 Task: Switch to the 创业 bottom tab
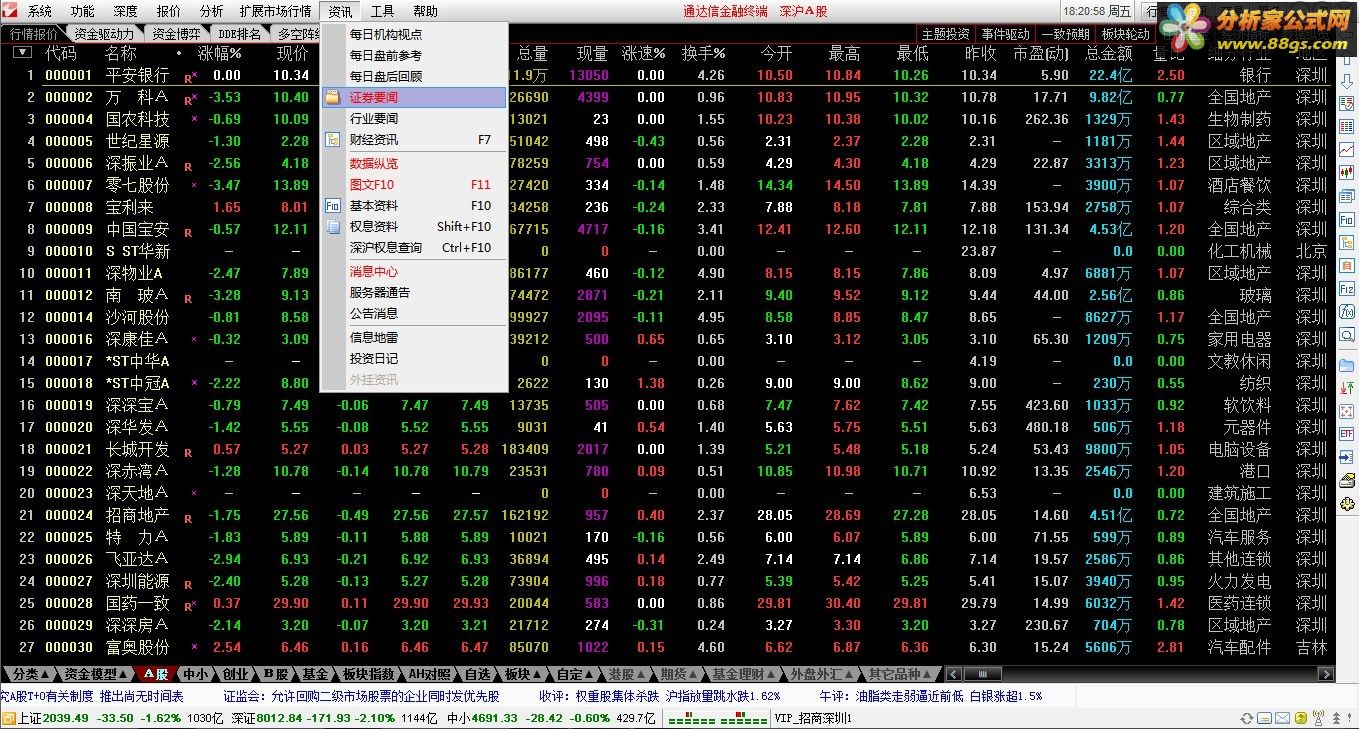(x=235, y=674)
